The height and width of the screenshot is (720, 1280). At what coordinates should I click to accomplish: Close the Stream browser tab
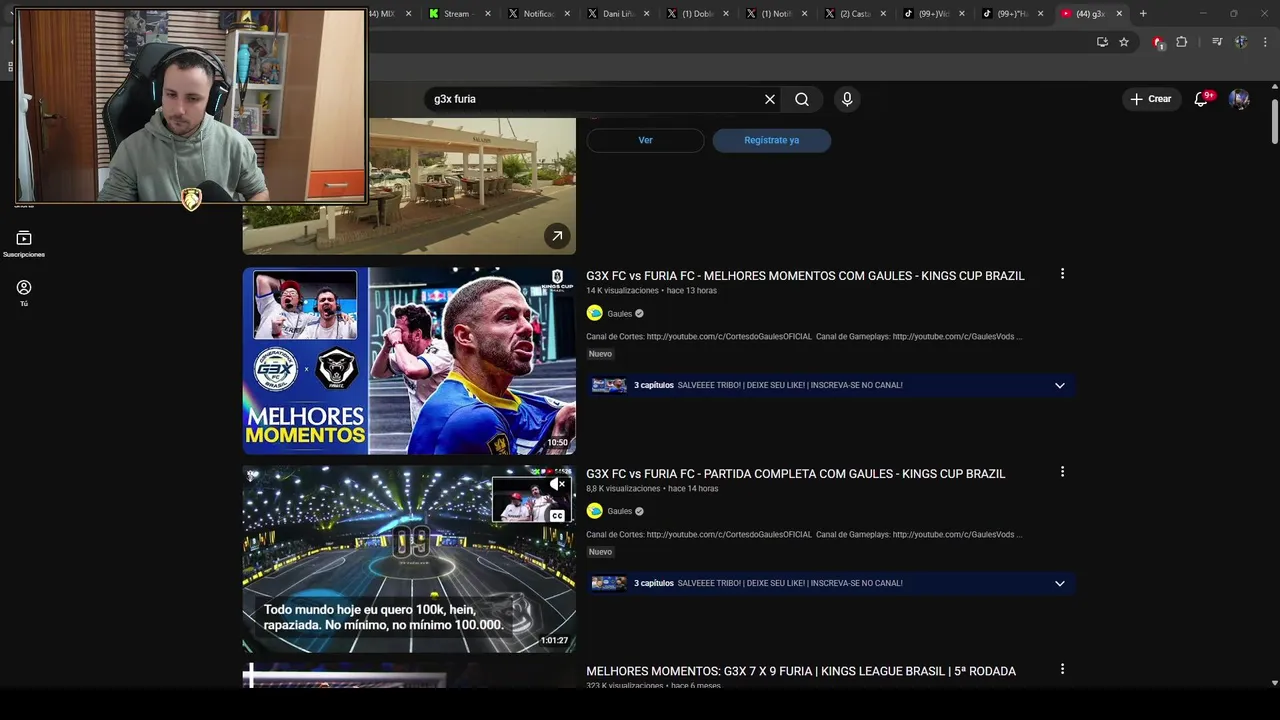(488, 14)
